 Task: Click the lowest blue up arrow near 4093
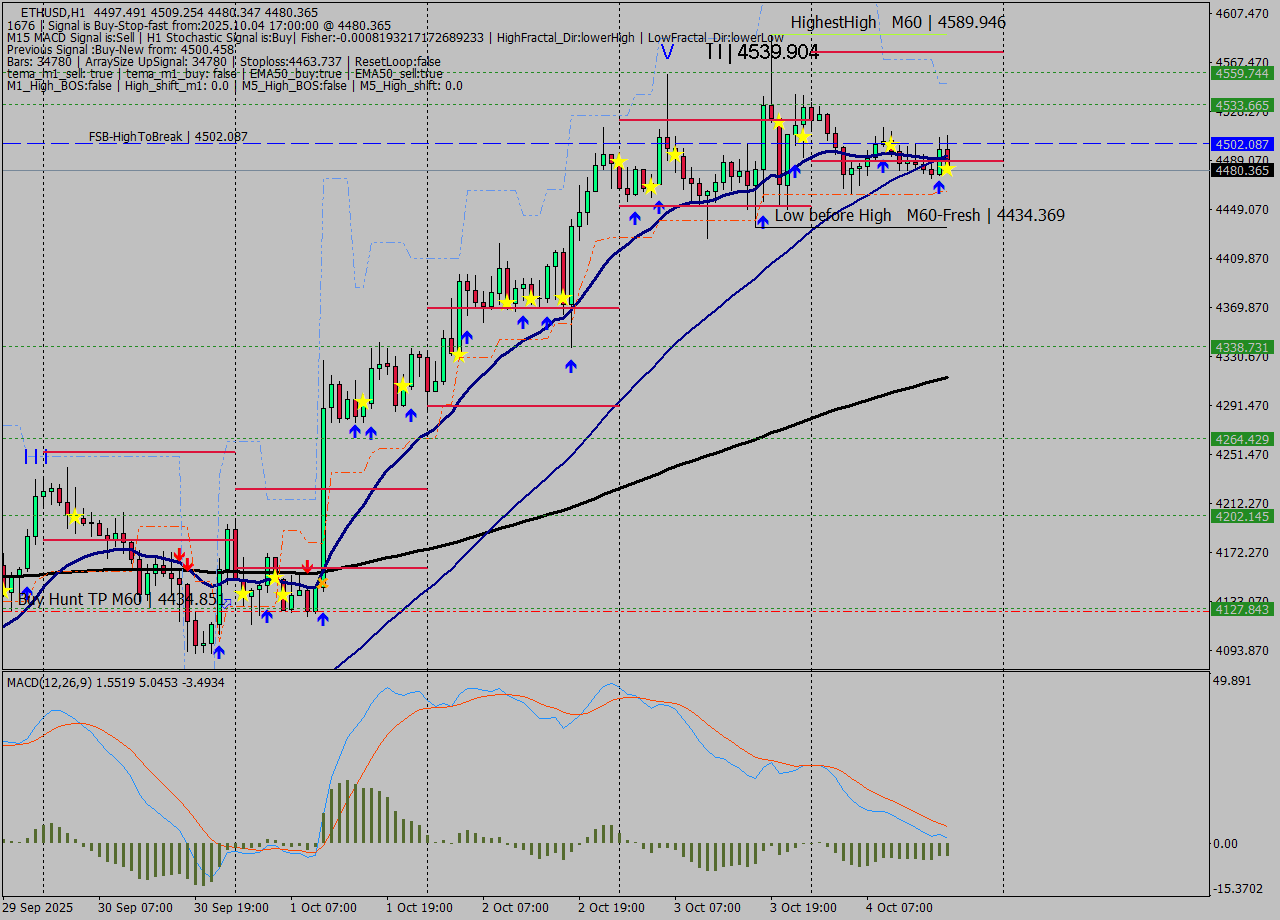tap(218, 652)
